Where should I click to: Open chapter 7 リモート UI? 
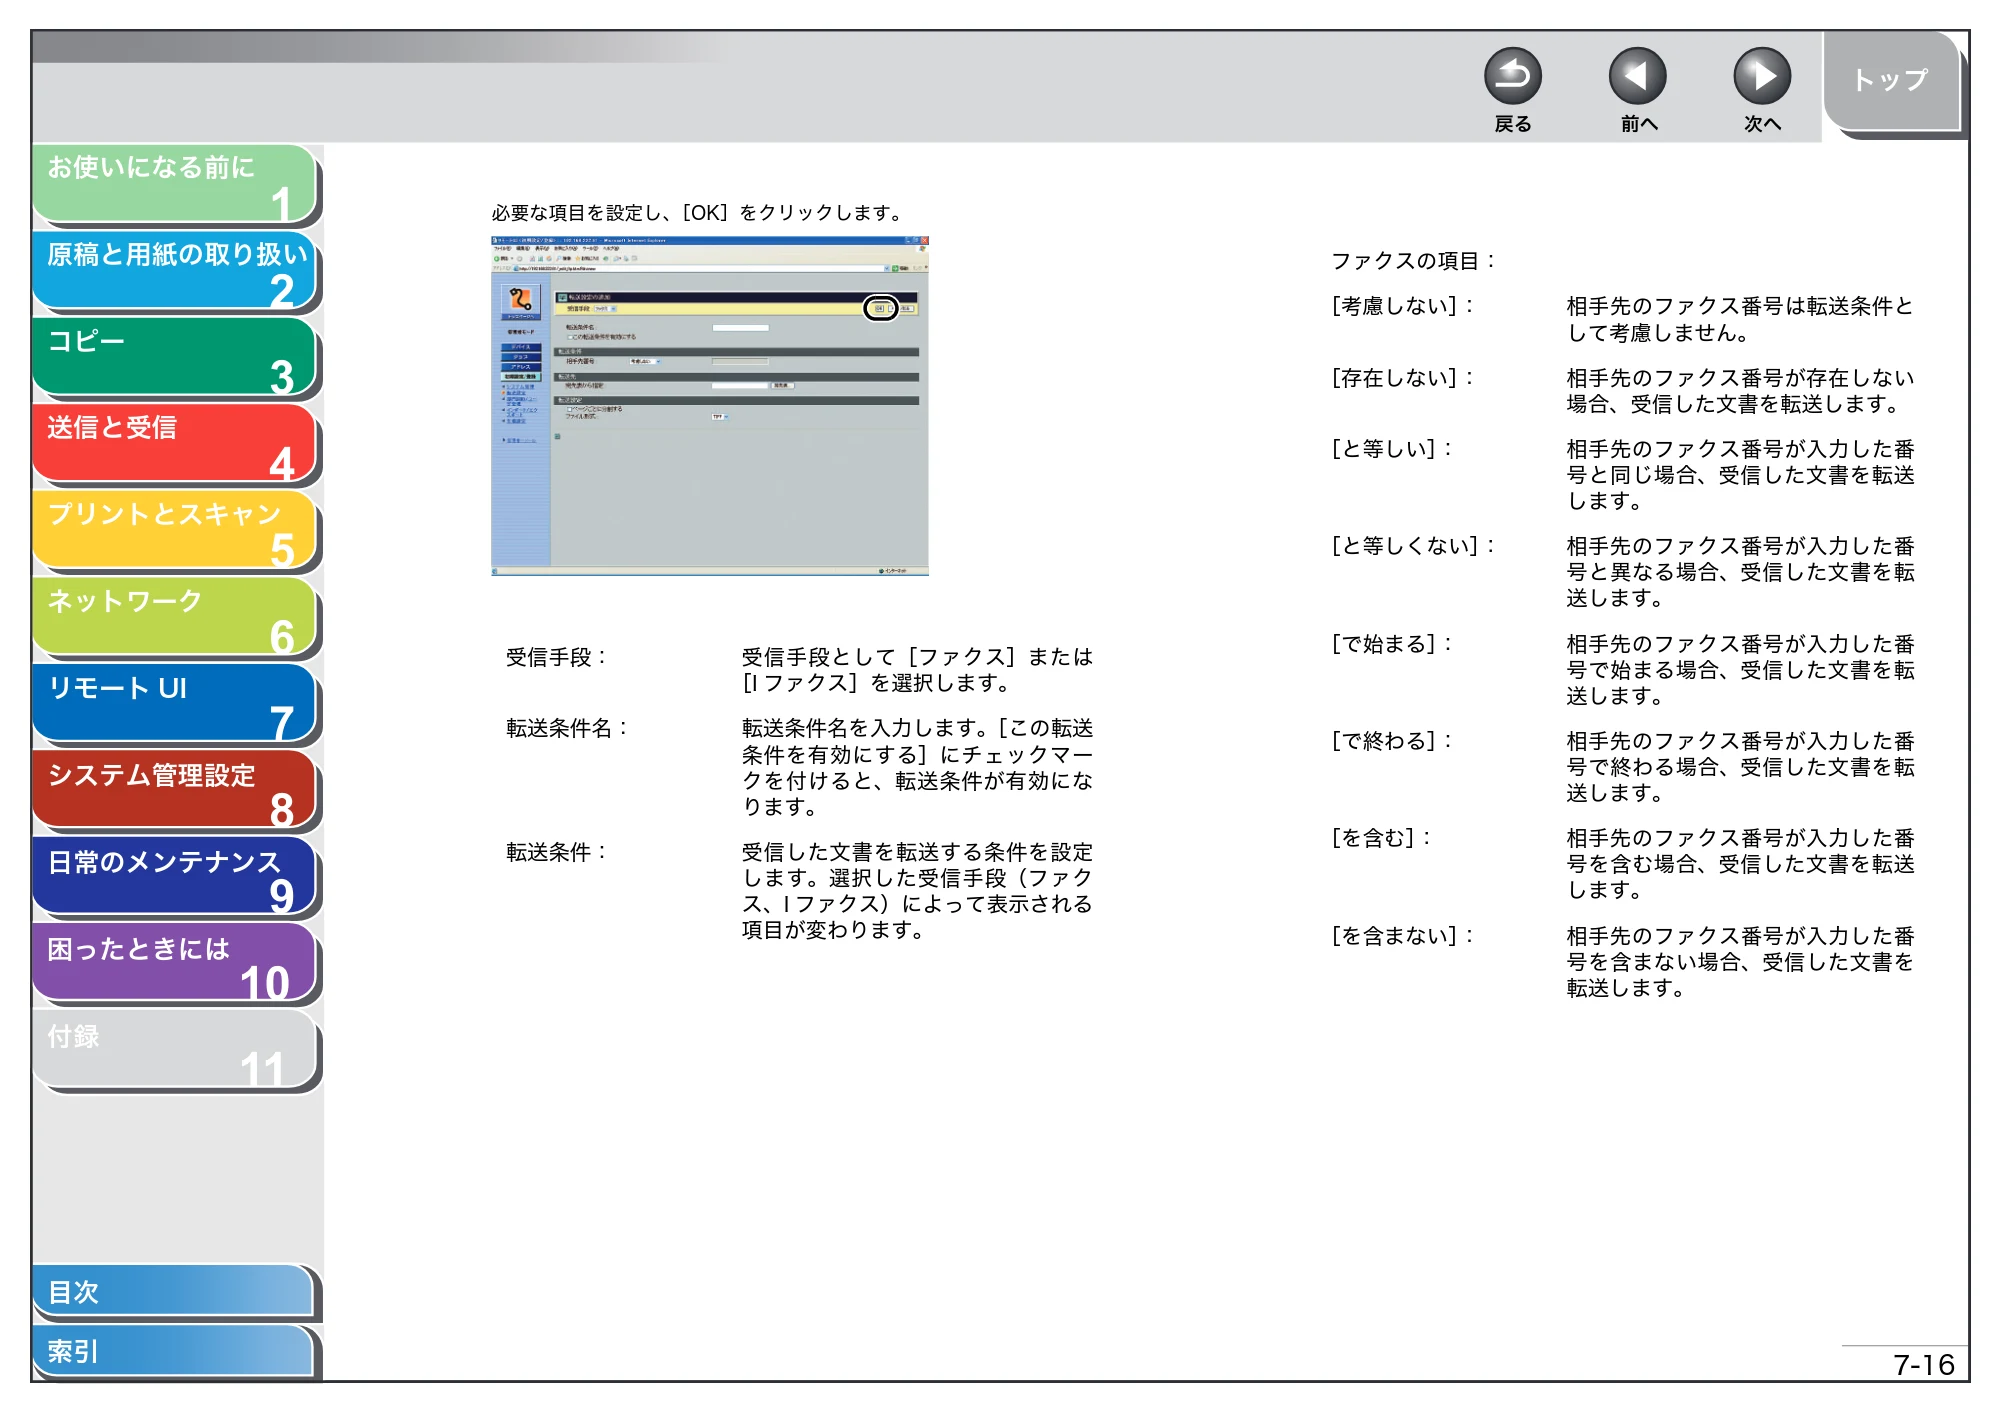click(x=175, y=704)
